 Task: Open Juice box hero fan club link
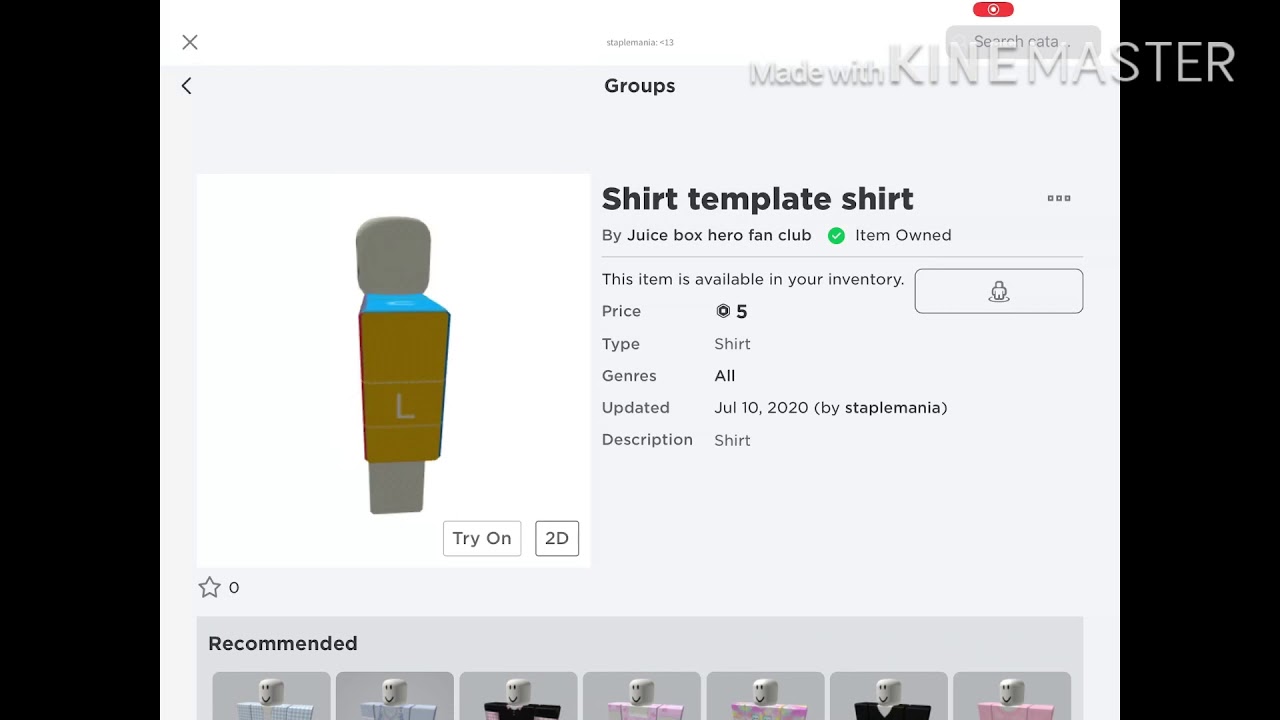(x=719, y=235)
